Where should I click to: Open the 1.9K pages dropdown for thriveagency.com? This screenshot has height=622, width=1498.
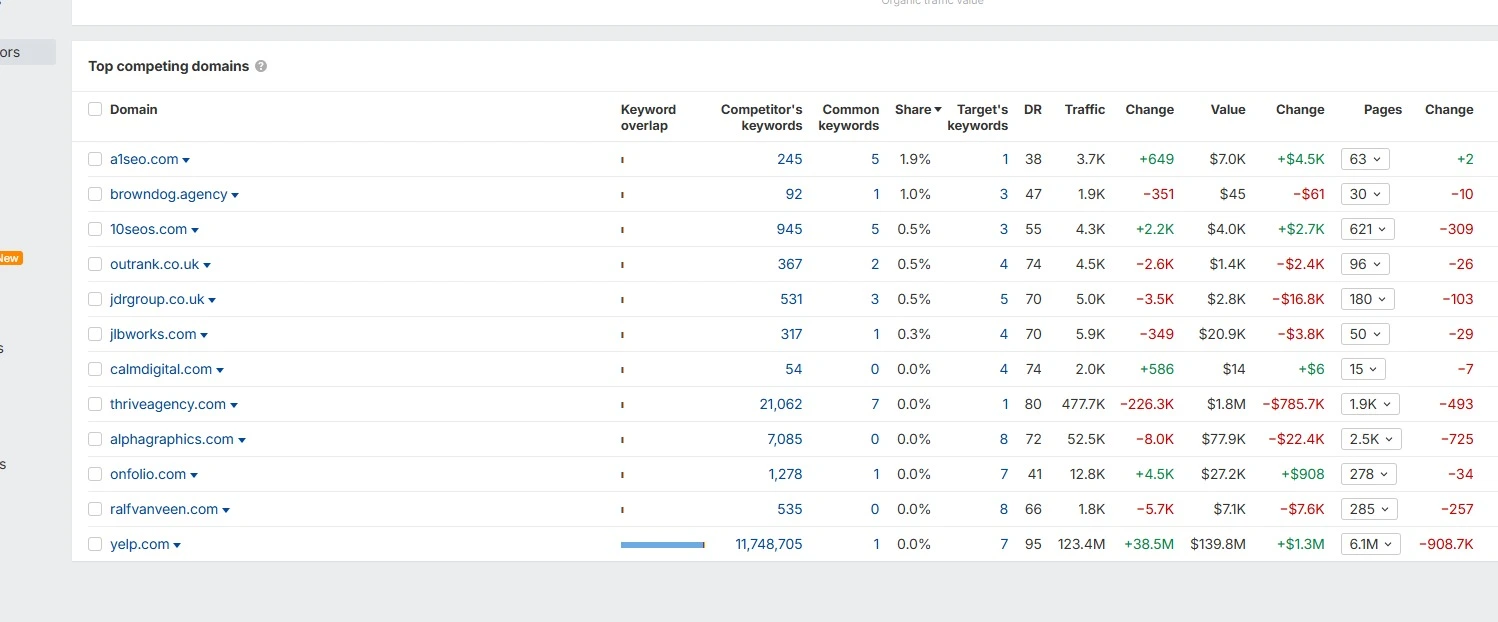[x=1370, y=404]
